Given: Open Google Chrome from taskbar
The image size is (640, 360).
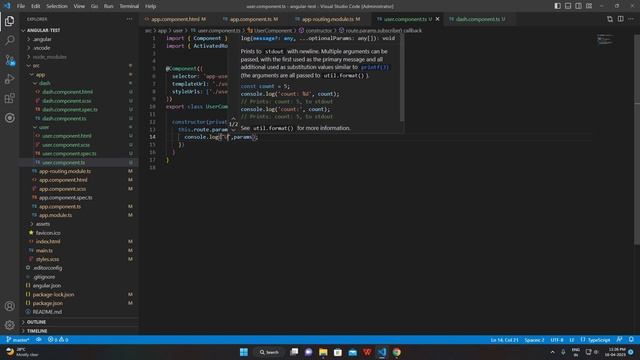Looking at the screenshot, I should click(397, 352).
